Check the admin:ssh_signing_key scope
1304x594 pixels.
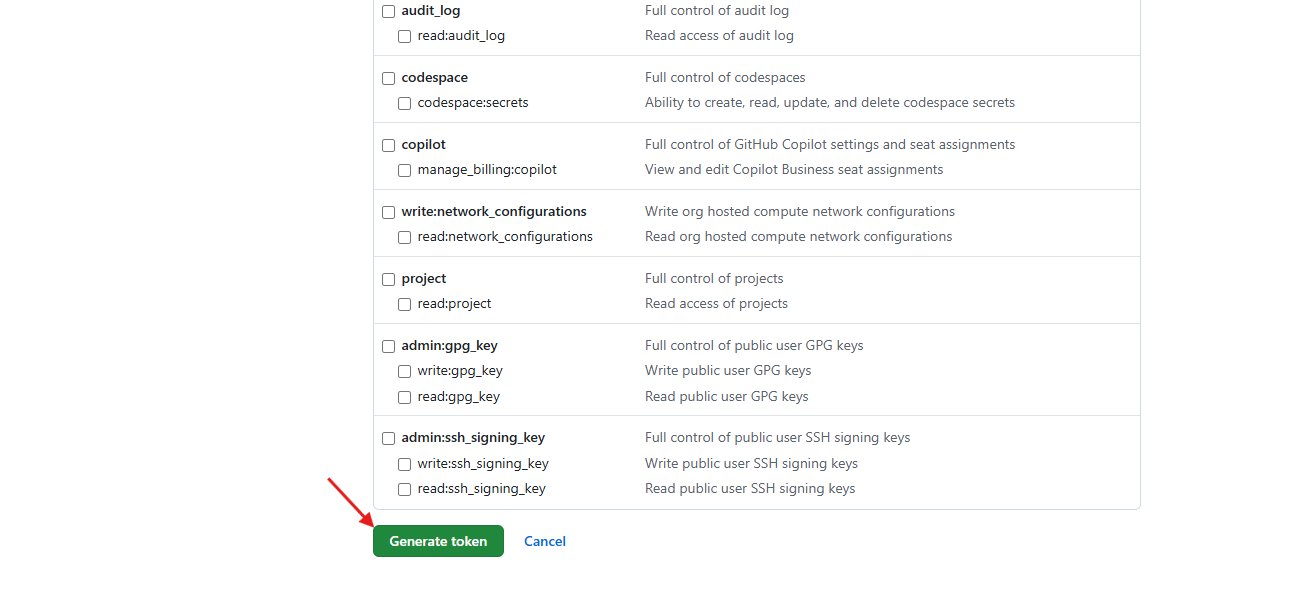click(389, 438)
